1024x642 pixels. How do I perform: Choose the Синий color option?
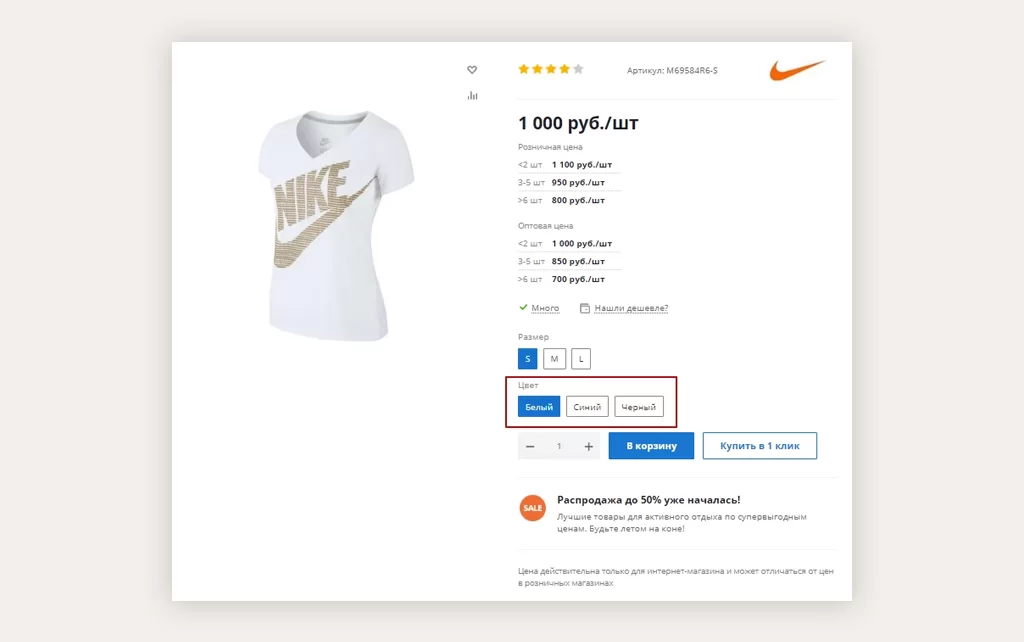point(587,407)
